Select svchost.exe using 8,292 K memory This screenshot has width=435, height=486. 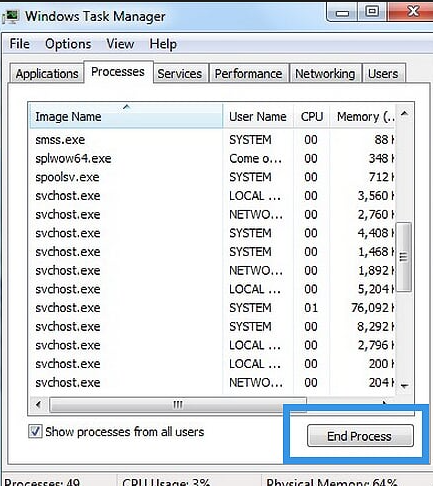pyautogui.click(x=212, y=326)
